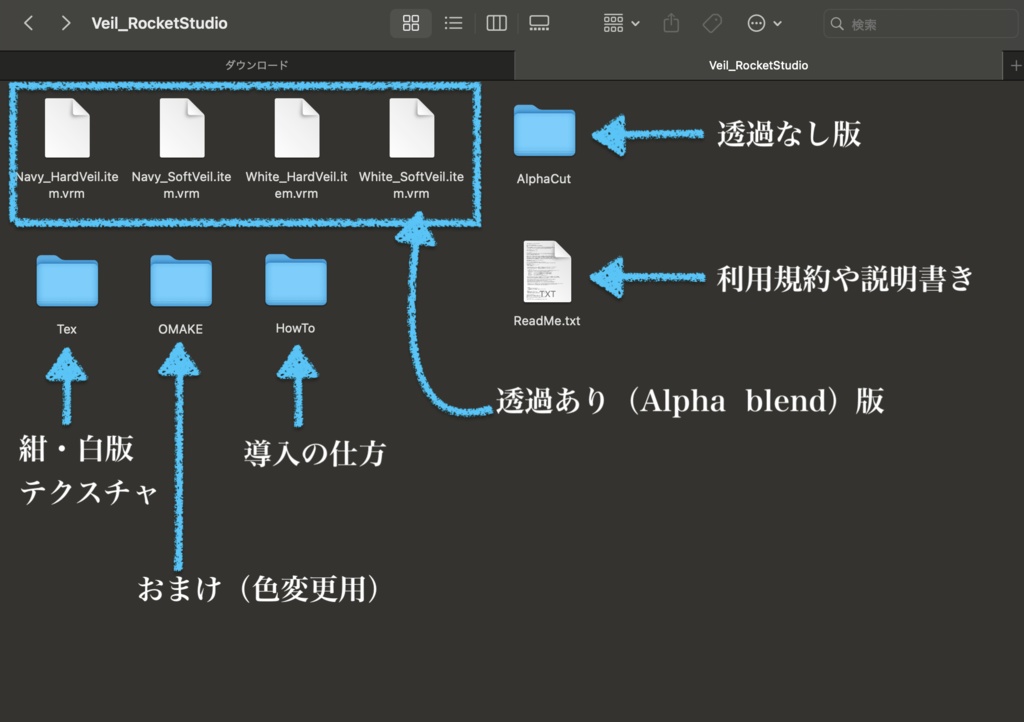Viewport: 1024px width, 722px height.
Task: Click the search field in the toolbar
Action: [x=920, y=23]
